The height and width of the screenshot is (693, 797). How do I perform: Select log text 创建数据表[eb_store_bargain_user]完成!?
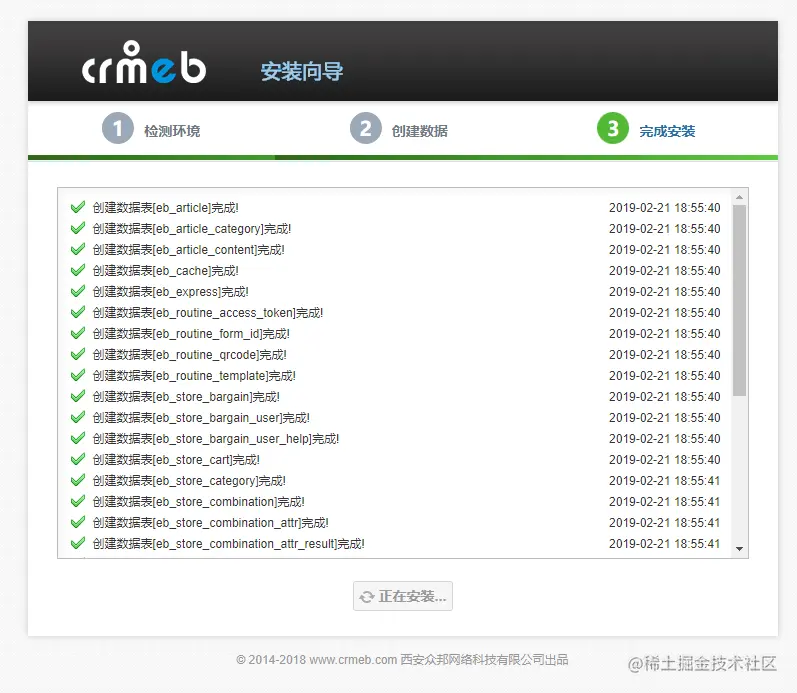click(201, 418)
